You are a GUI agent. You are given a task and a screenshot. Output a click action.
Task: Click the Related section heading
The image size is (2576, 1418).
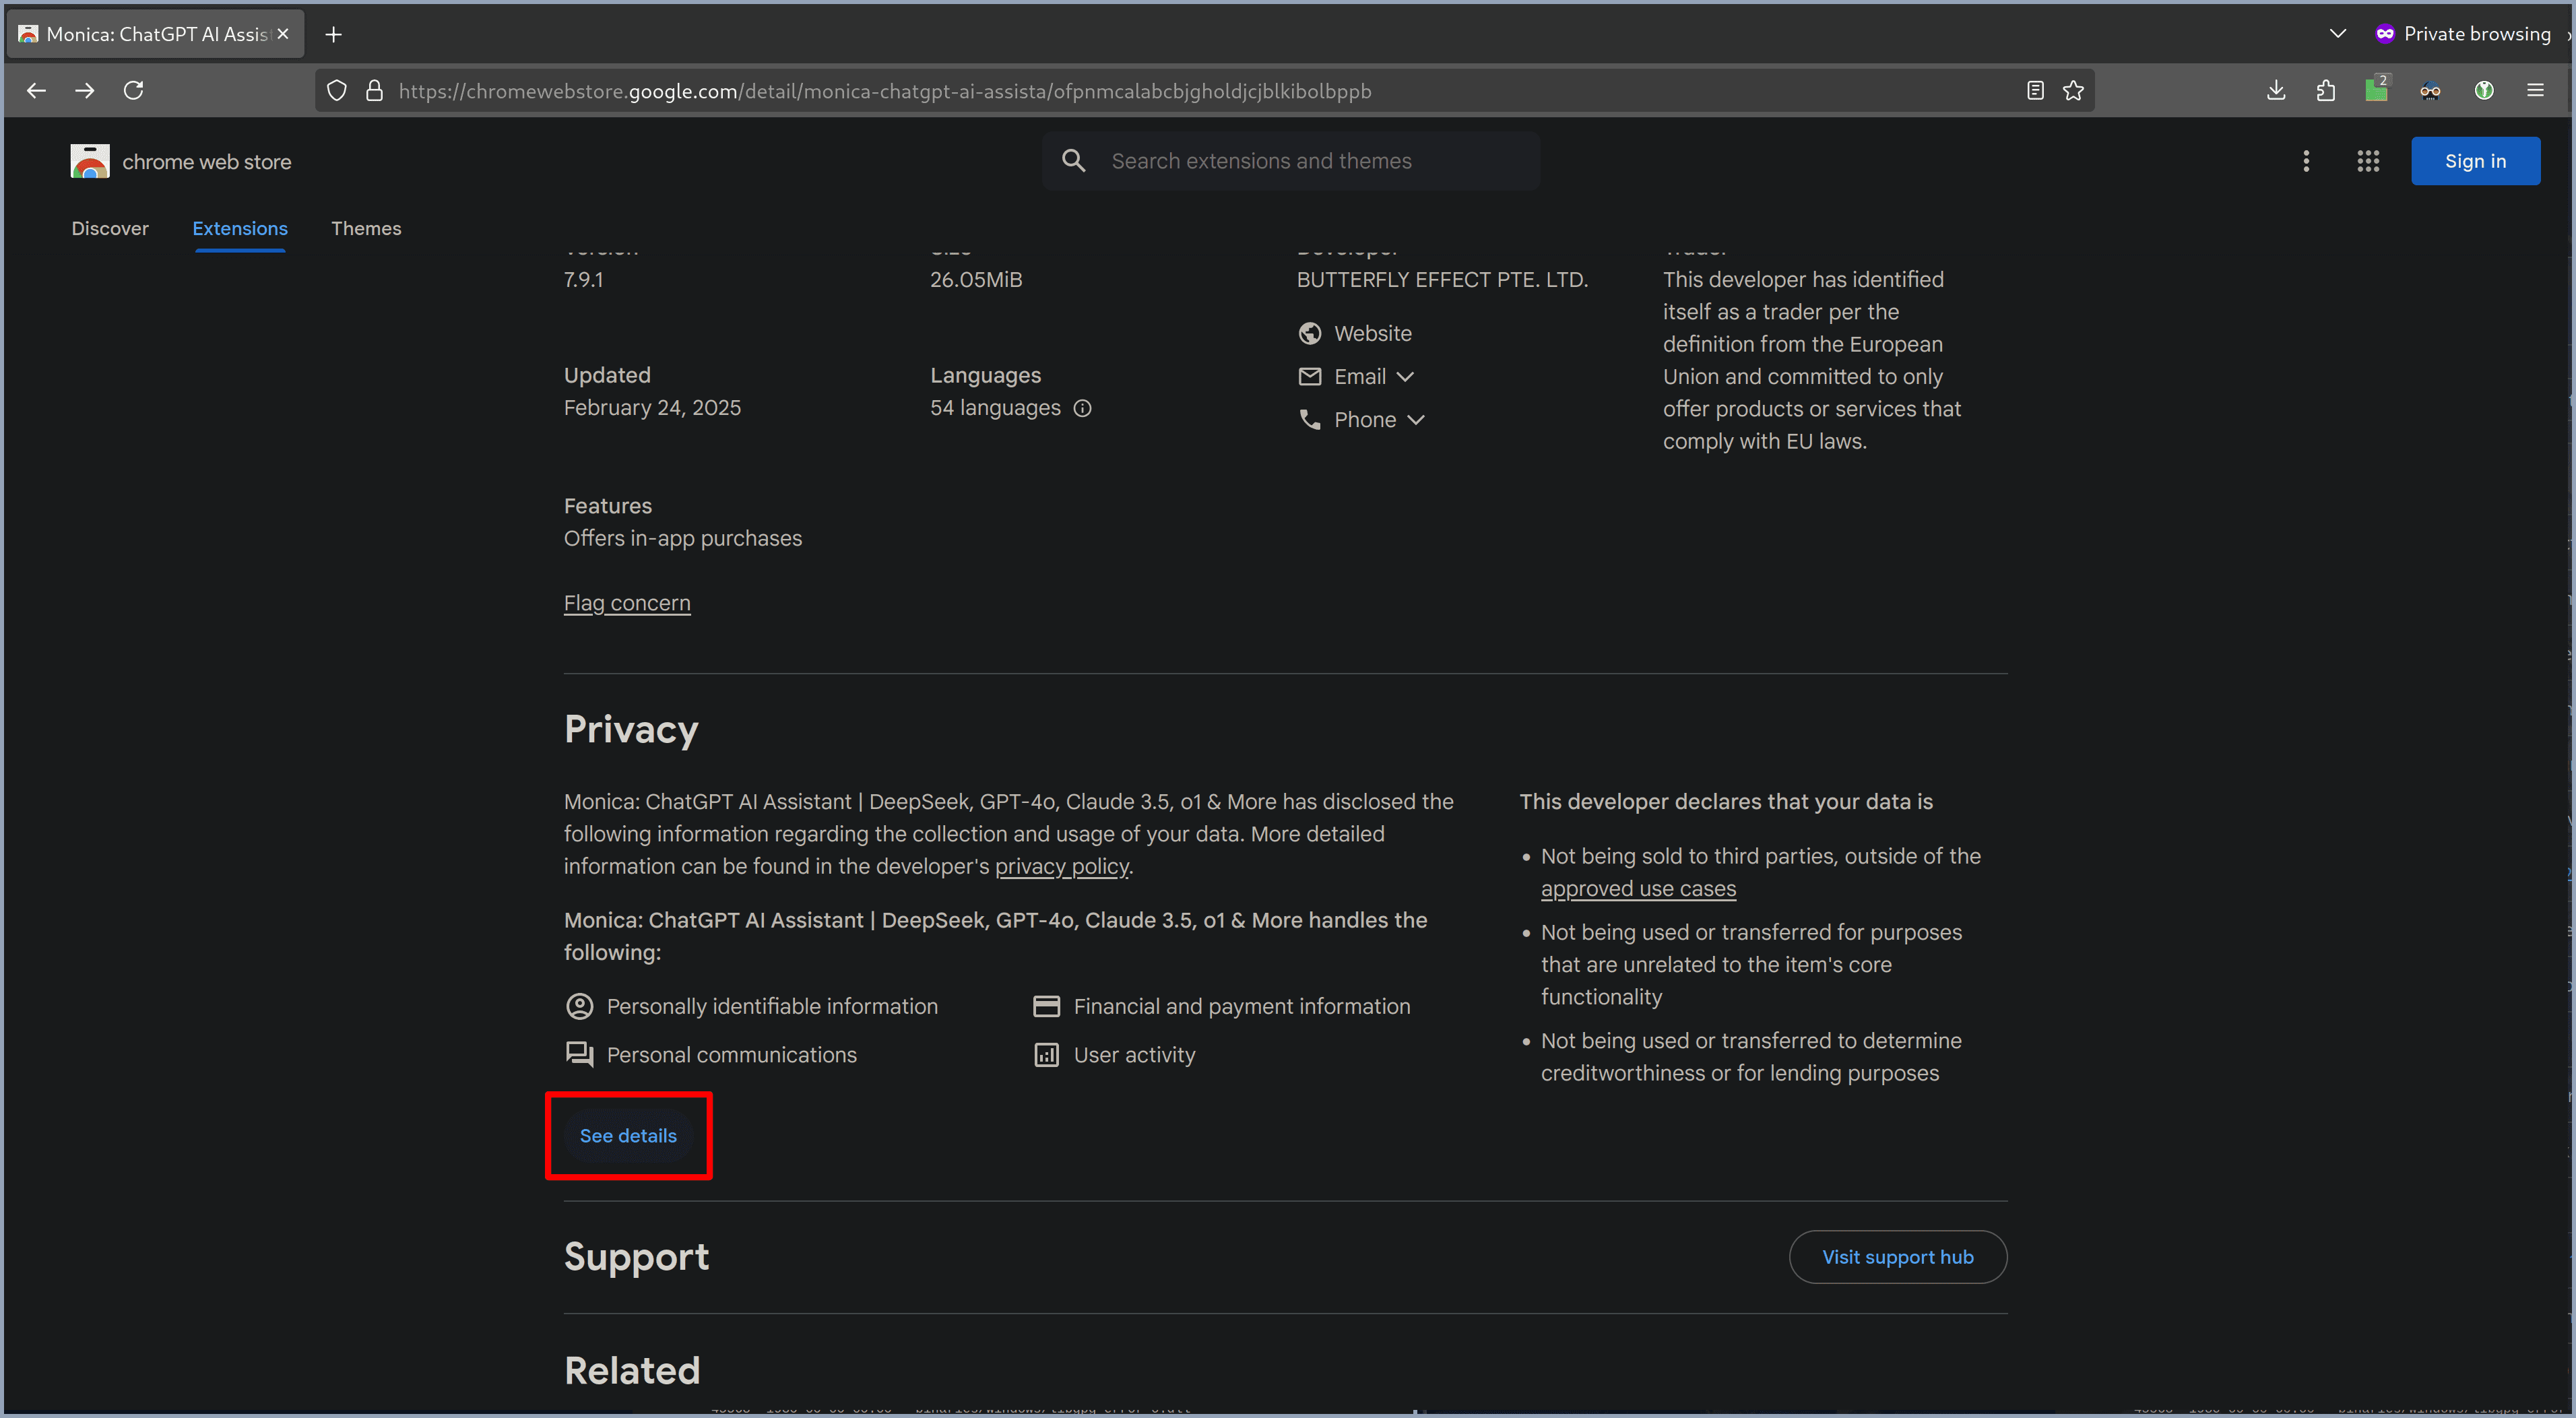(x=632, y=1371)
